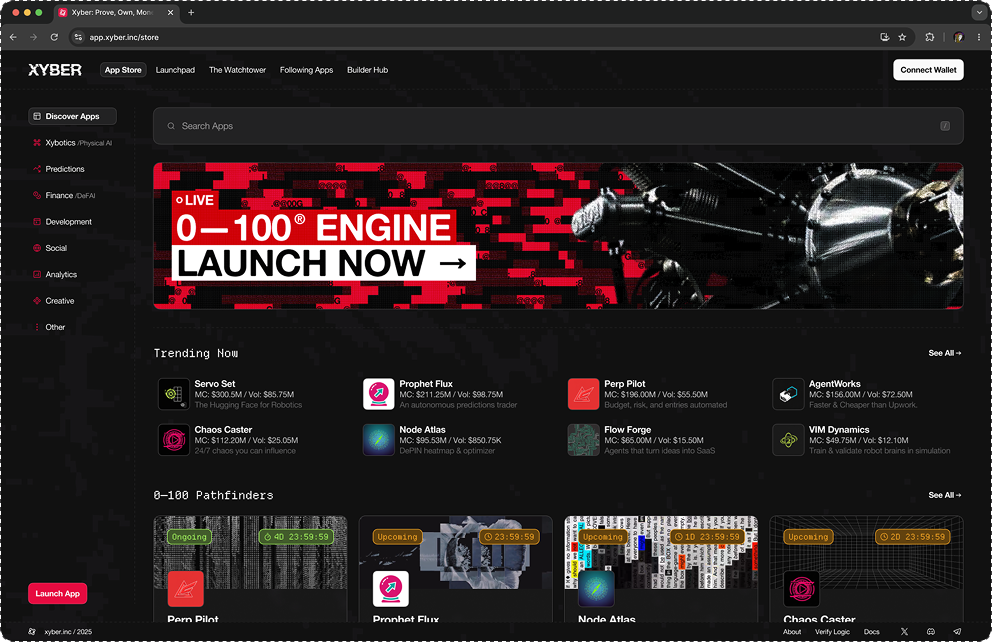Select the AgentWorks app icon
The width and height of the screenshot is (992, 642).
[788, 394]
